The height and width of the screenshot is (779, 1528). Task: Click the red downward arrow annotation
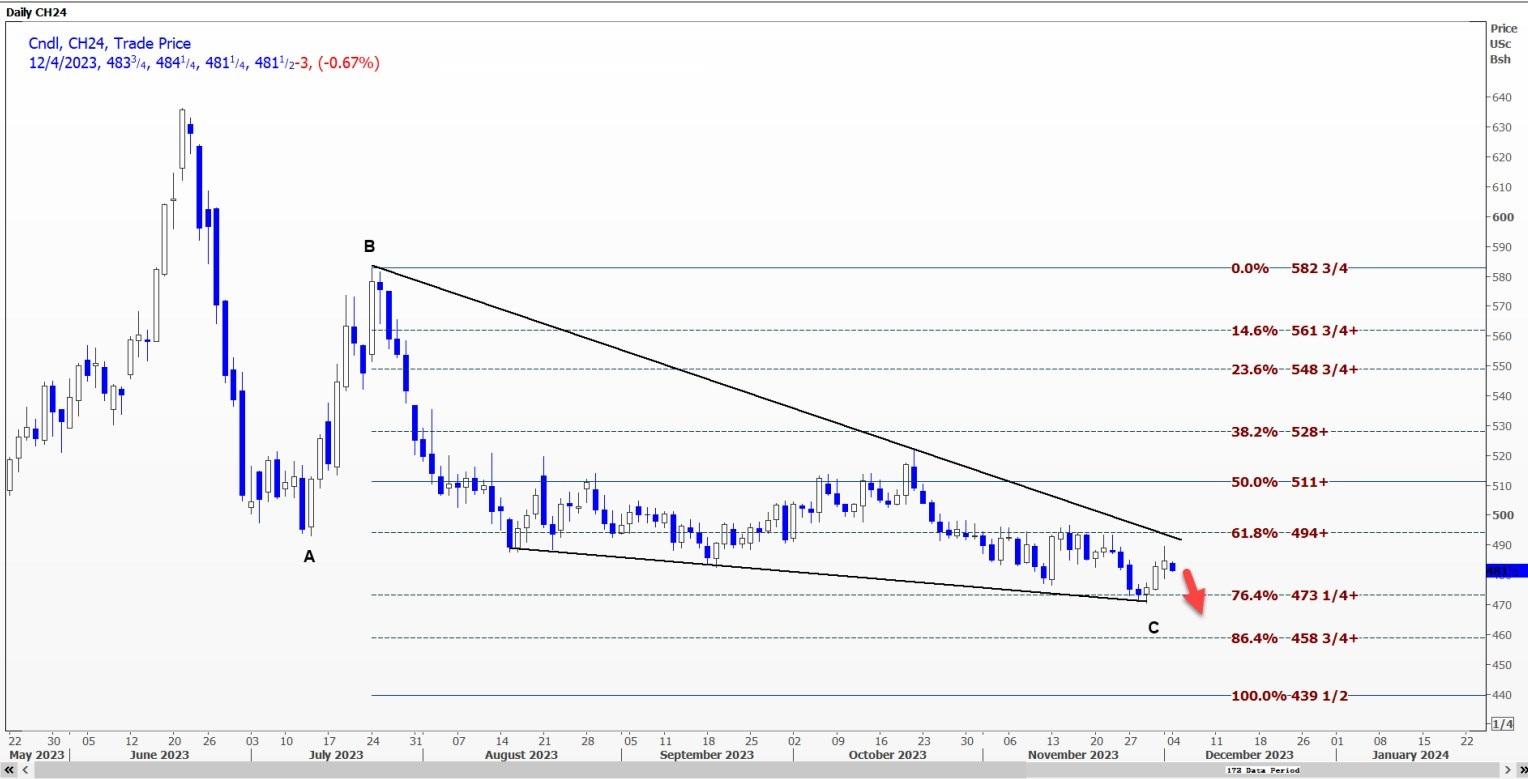pos(1193,590)
